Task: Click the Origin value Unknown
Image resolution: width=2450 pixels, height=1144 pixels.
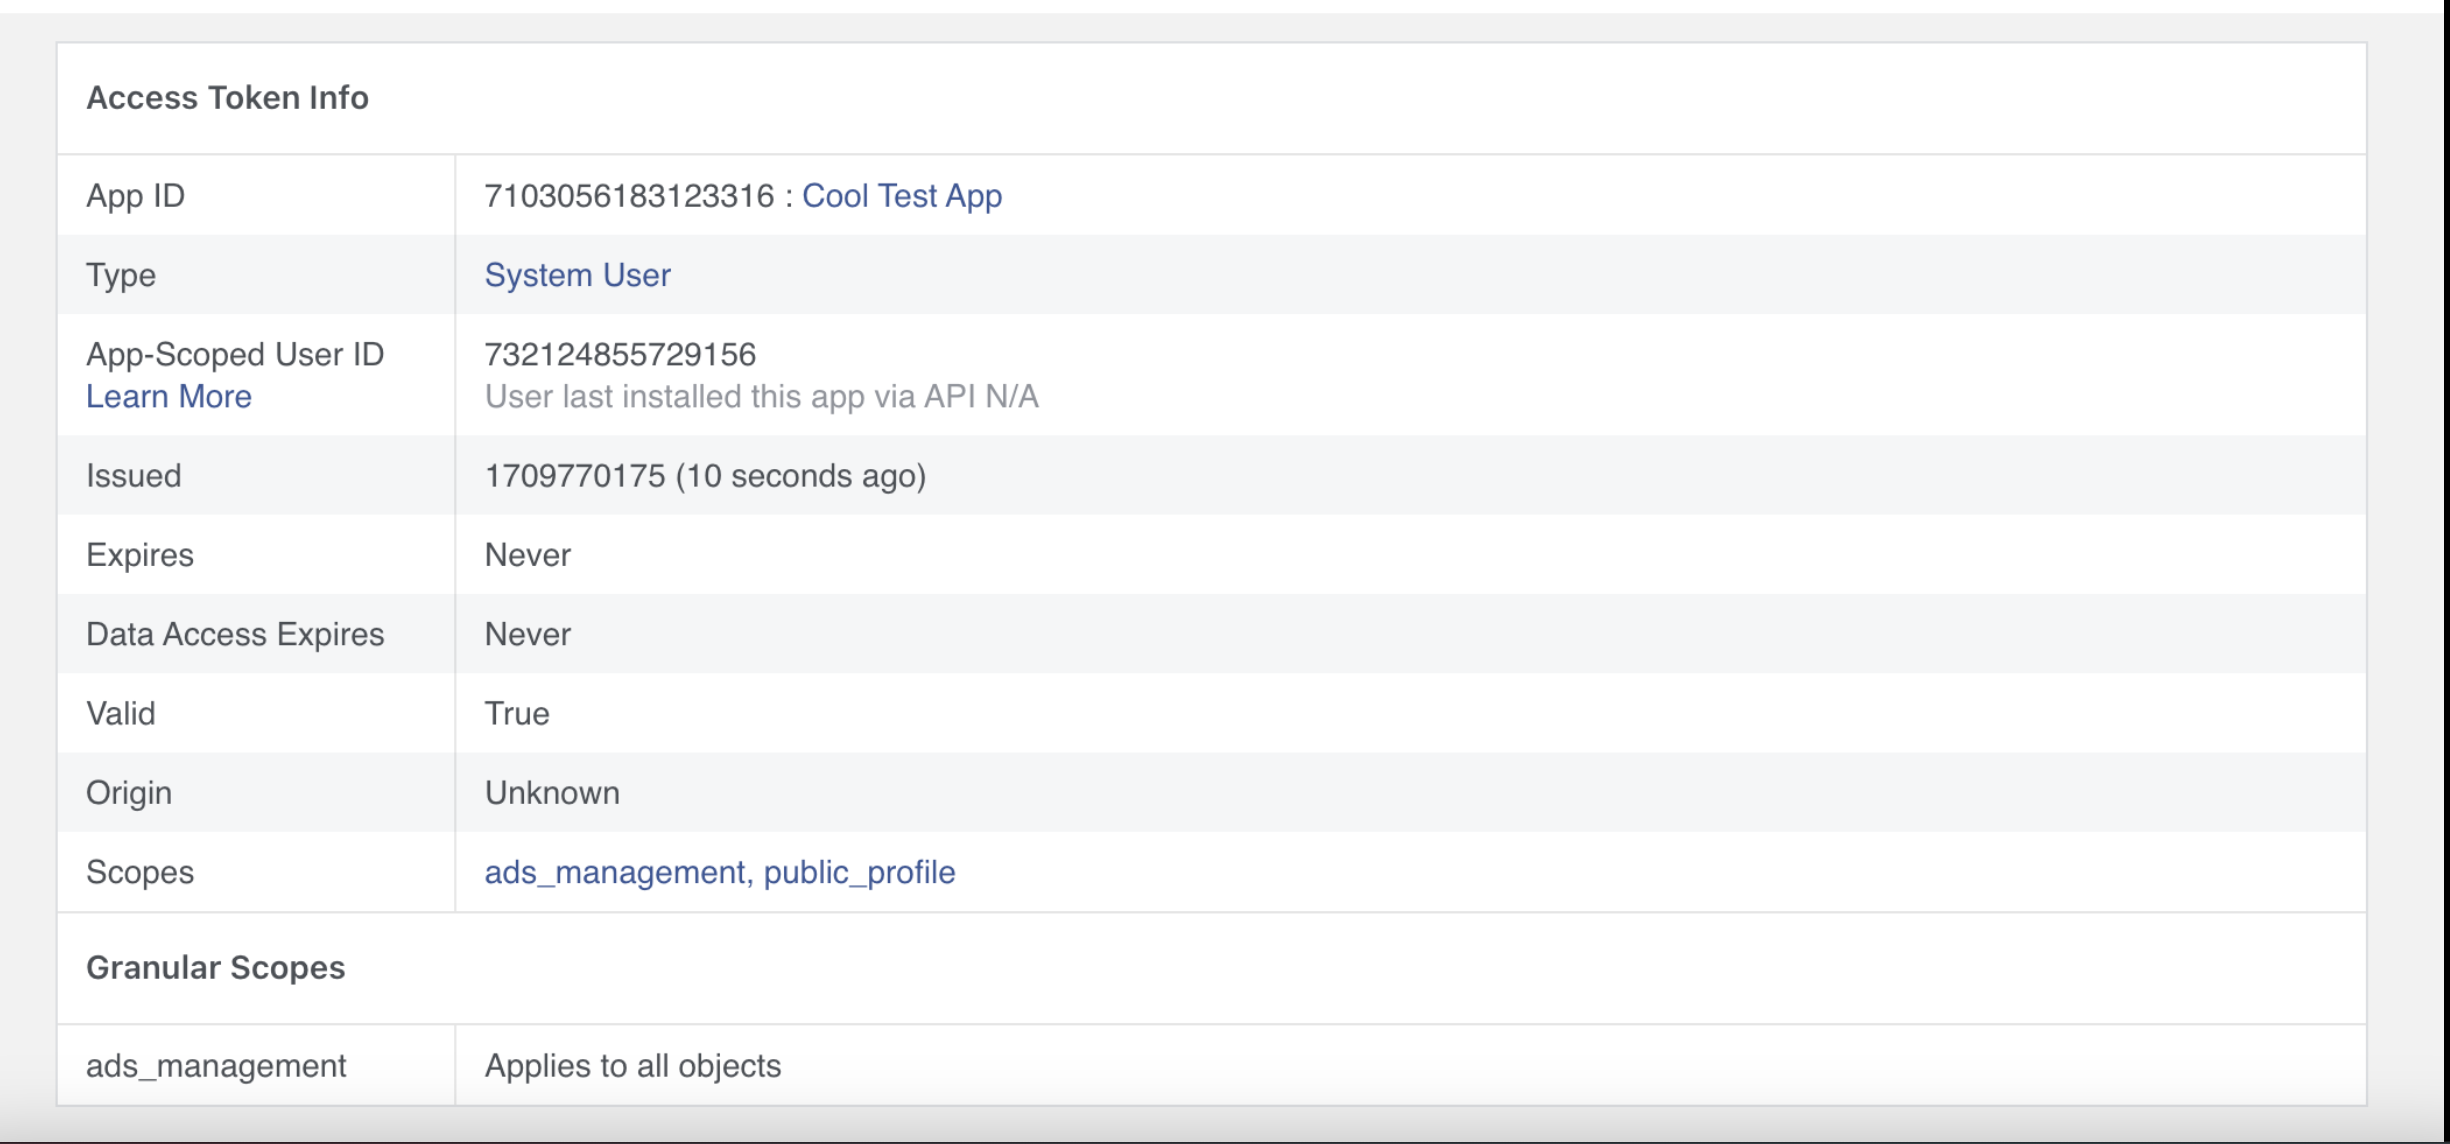Action: [x=552, y=793]
